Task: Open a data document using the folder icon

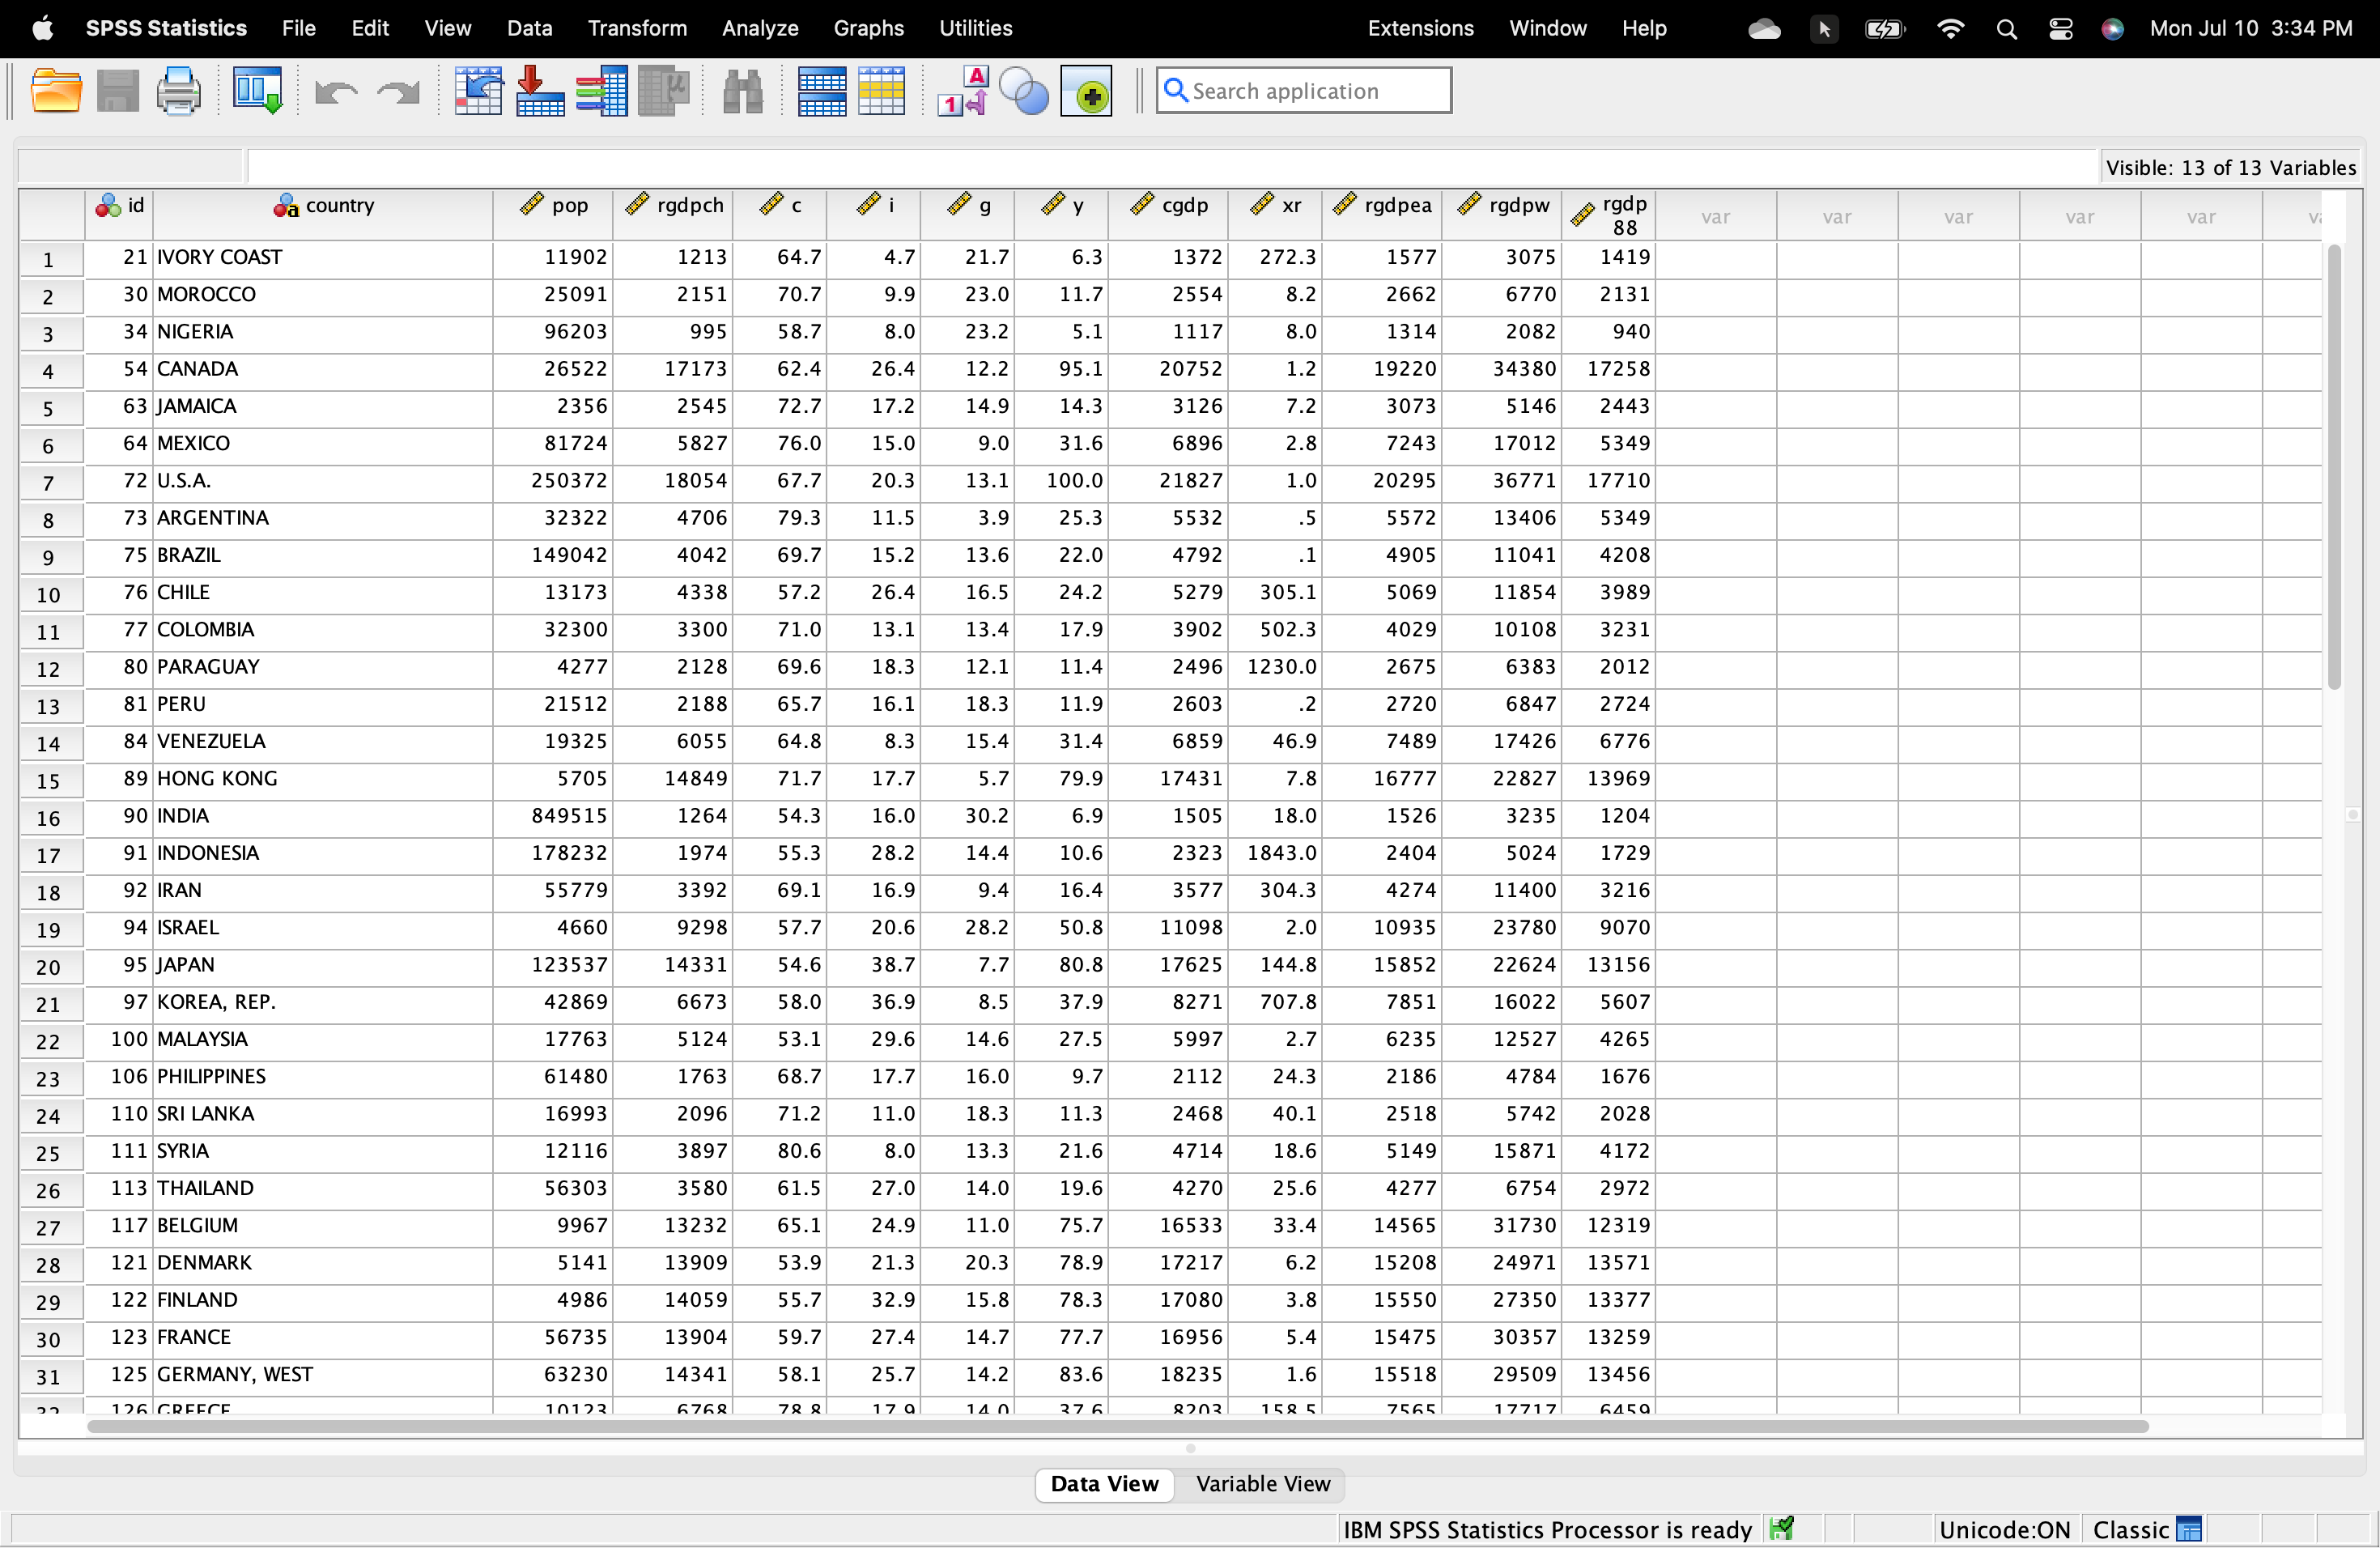Action: click(x=56, y=90)
